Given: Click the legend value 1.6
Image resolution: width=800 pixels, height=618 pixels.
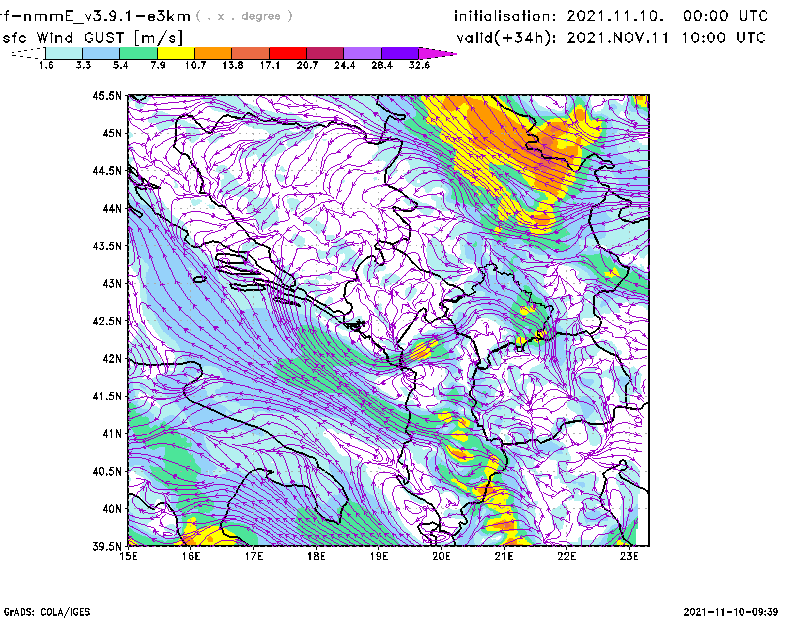Looking at the screenshot, I should pyautogui.click(x=46, y=65).
